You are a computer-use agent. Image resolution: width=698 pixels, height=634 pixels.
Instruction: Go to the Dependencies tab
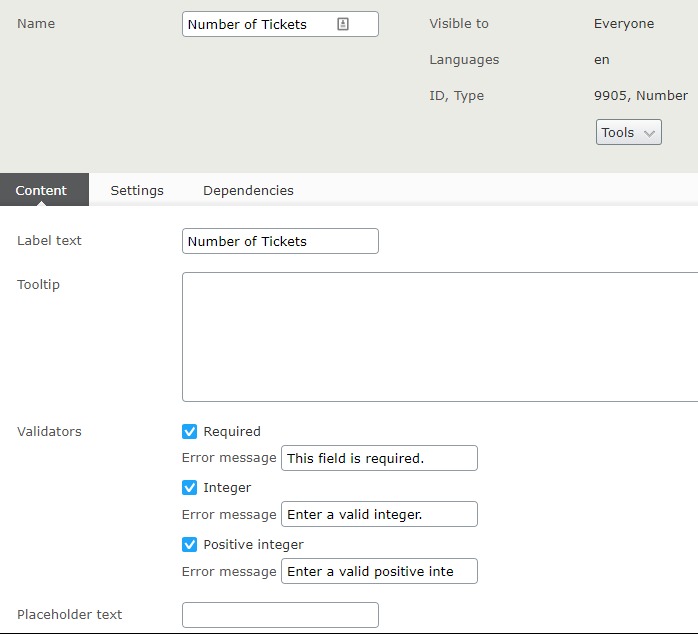[x=248, y=190]
